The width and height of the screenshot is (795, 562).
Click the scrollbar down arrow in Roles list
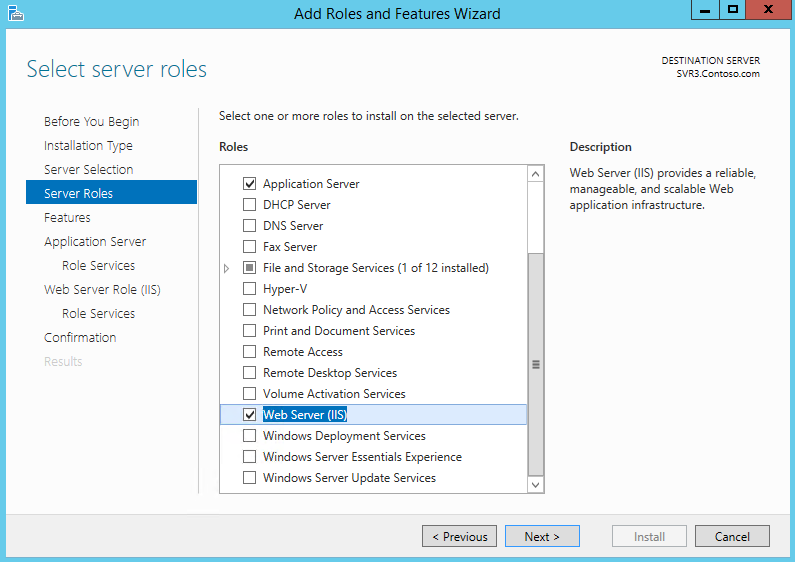[x=535, y=484]
